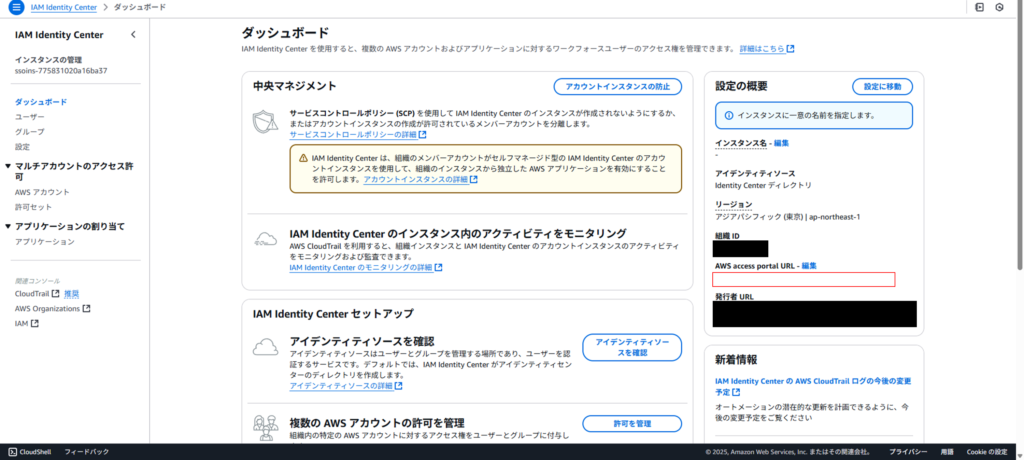Collapse the IAM Identity Center sidebar chevron
Image resolution: width=1024 pixels, height=460 pixels.
pos(133,35)
